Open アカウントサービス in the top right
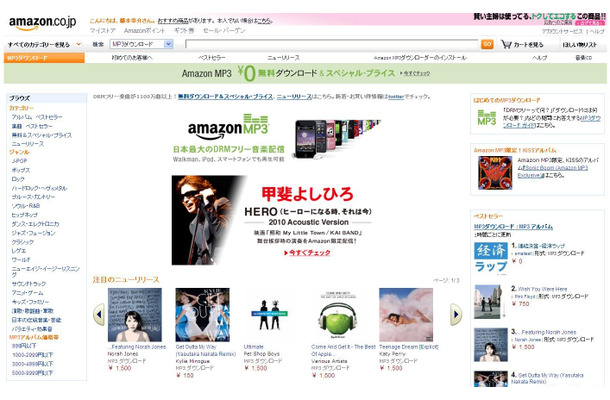The width and height of the screenshot is (610, 400). click(562, 31)
